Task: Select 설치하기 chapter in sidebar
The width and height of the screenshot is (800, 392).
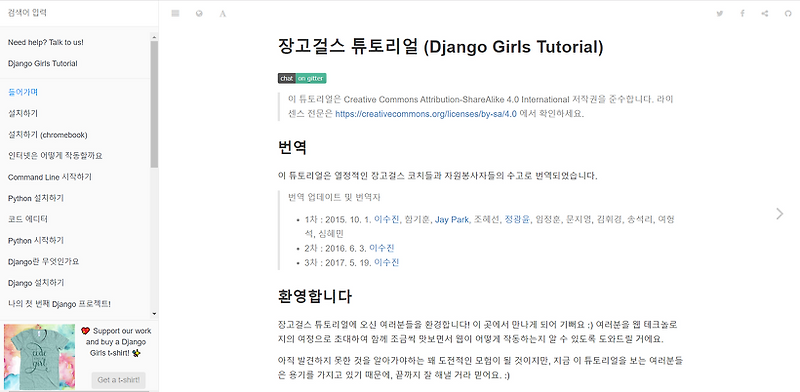Action: pyautogui.click(x=23, y=113)
